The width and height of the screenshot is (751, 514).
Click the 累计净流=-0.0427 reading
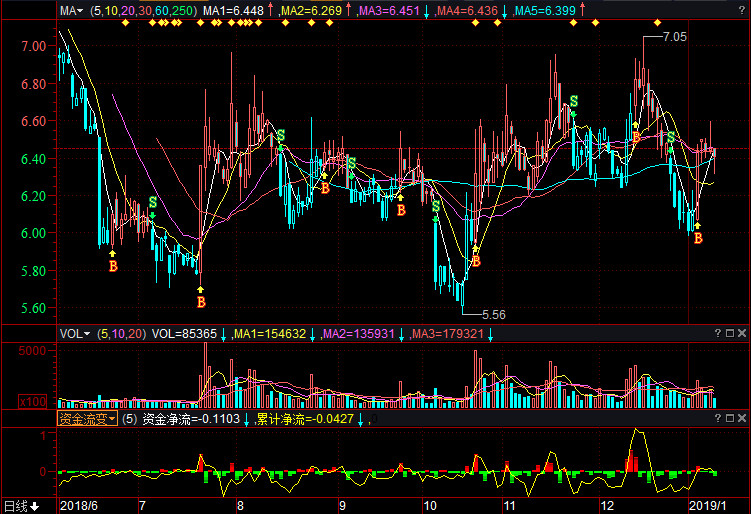(x=305, y=419)
